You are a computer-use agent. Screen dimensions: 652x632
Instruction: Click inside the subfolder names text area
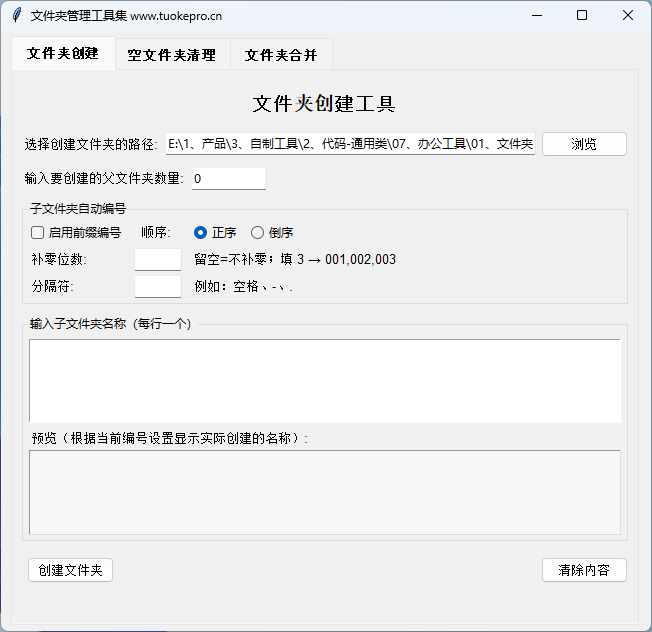(x=324, y=380)
